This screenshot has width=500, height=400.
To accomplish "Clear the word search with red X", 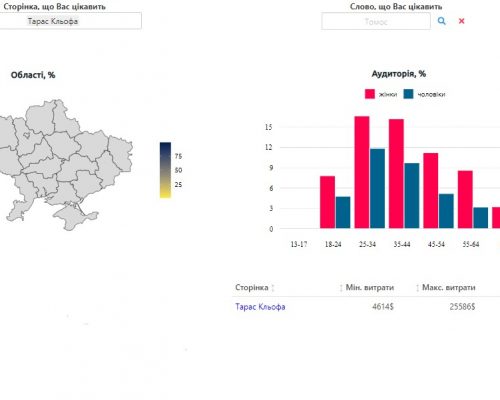I will coord(461,21).
